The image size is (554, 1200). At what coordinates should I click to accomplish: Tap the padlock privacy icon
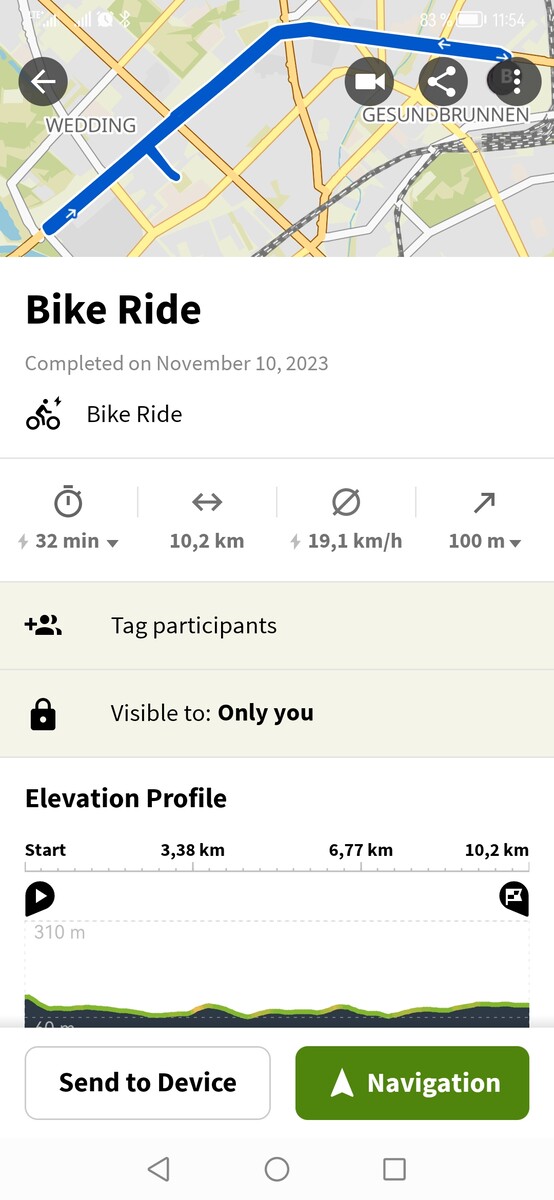tap(43, 714)
